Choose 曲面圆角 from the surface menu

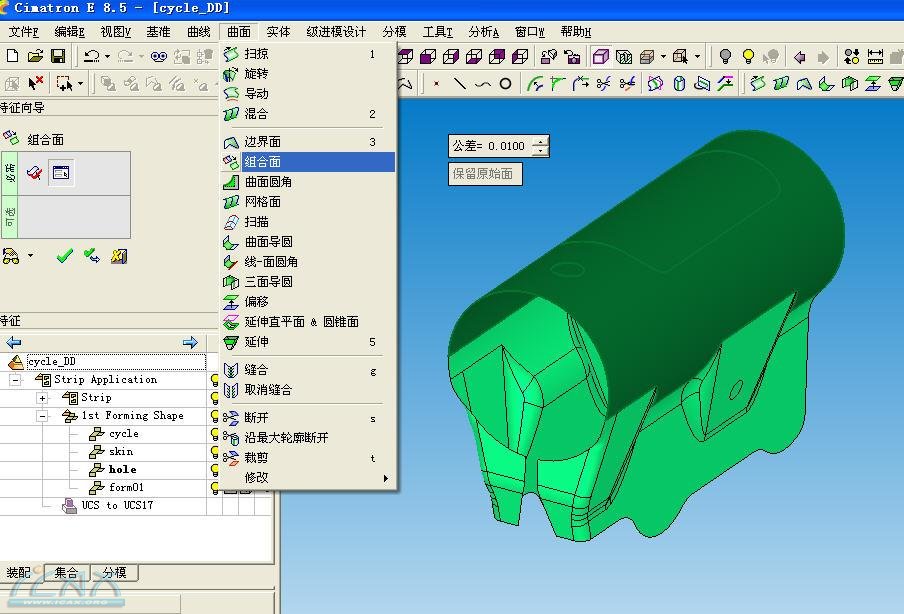(268, 182)
